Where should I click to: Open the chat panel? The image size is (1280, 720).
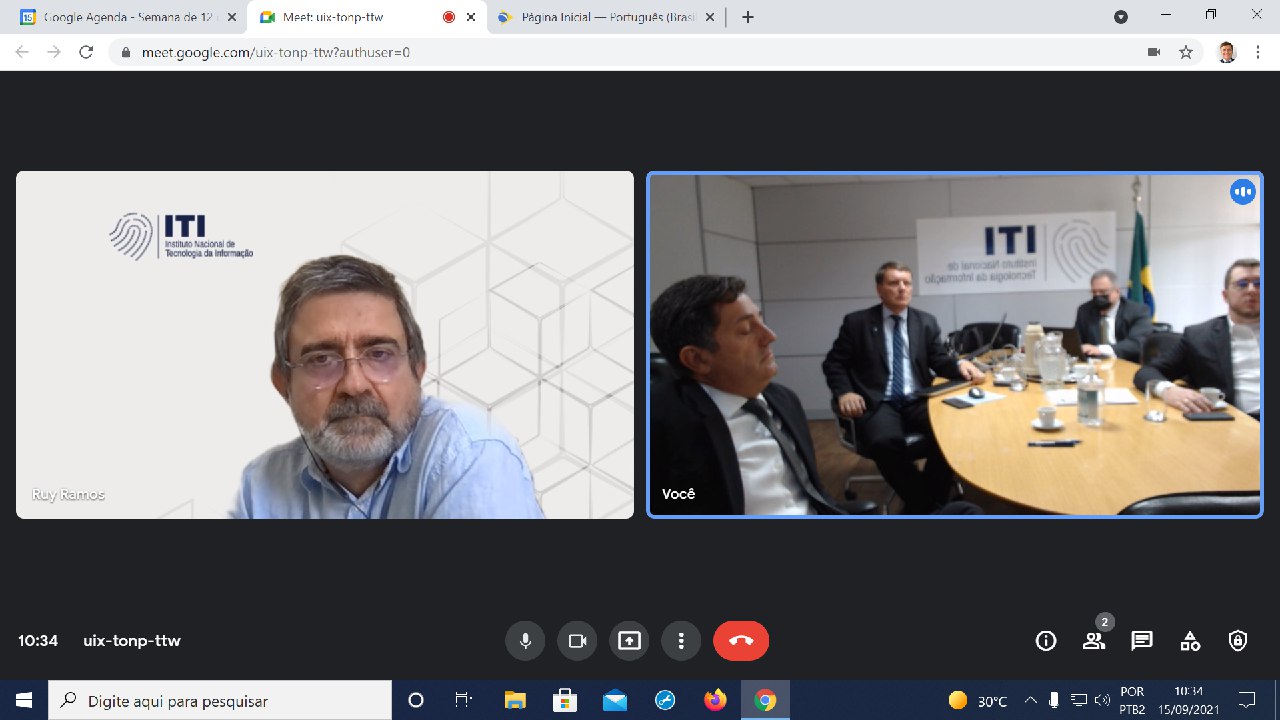tap(1141, 641)
